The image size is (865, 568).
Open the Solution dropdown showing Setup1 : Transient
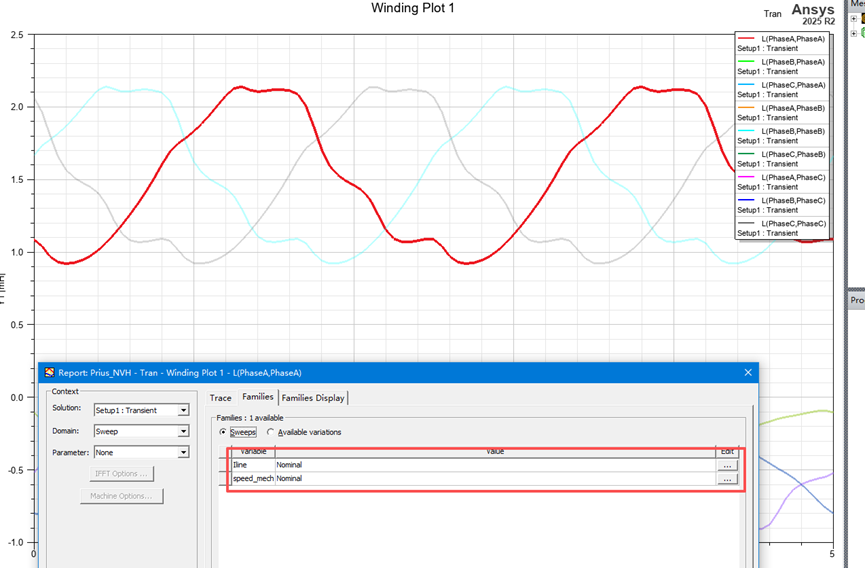click(141, 410)
